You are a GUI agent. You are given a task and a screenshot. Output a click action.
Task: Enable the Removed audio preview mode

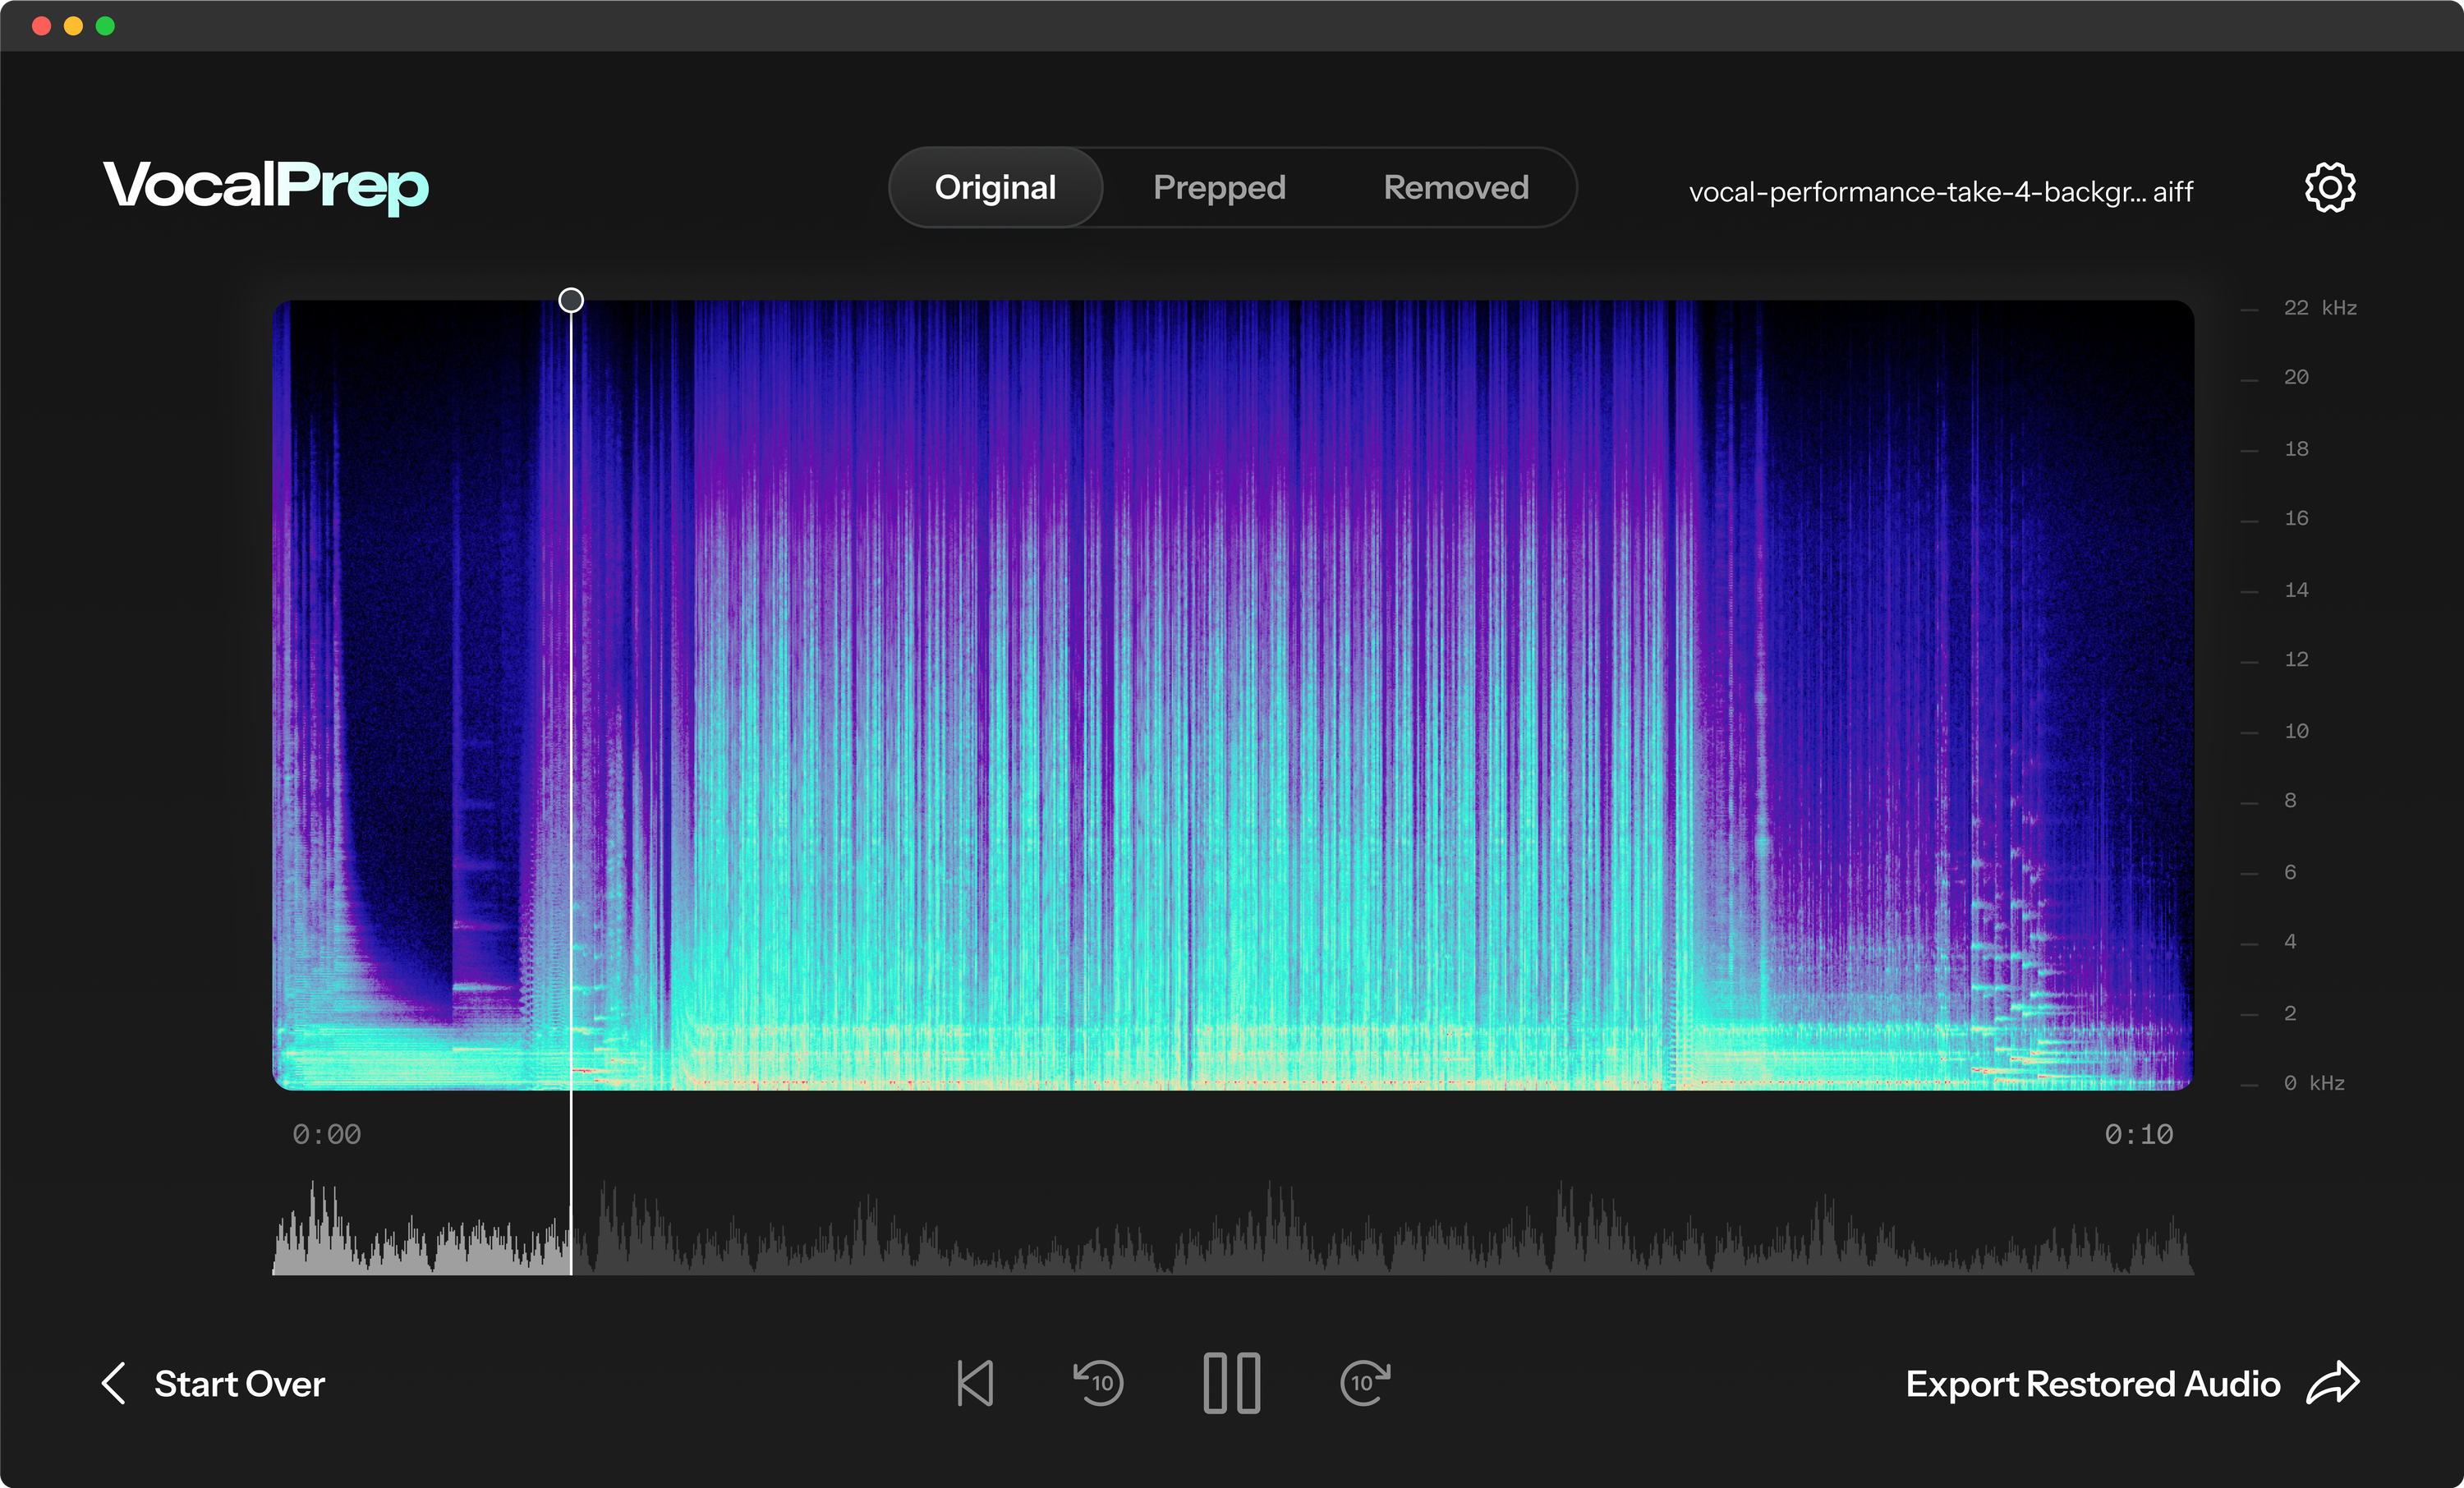pyautogui.click(x=1456, y=187)
